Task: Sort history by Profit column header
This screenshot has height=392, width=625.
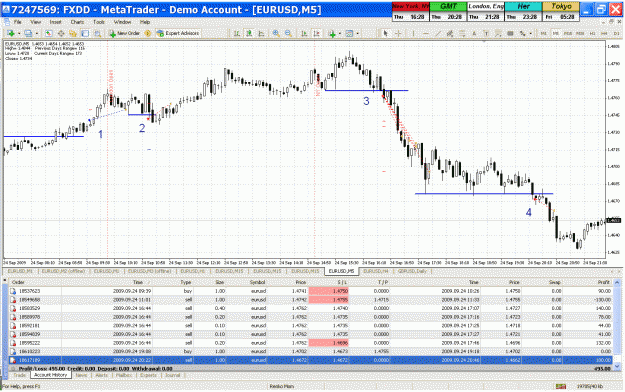Action: 604,282
